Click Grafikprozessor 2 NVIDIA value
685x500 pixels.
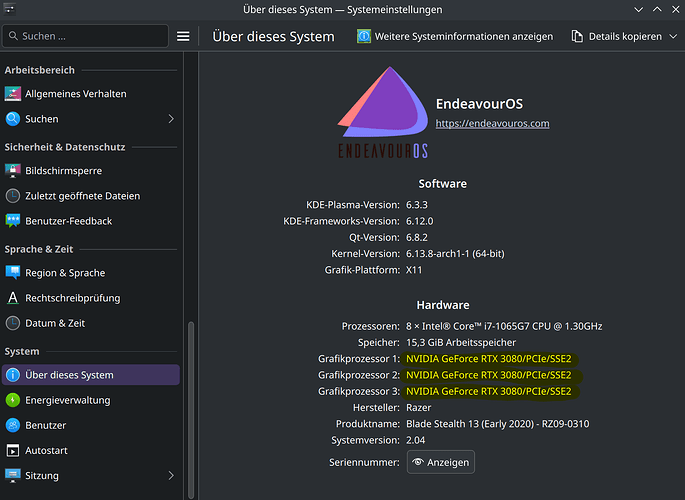coord(489,375)
